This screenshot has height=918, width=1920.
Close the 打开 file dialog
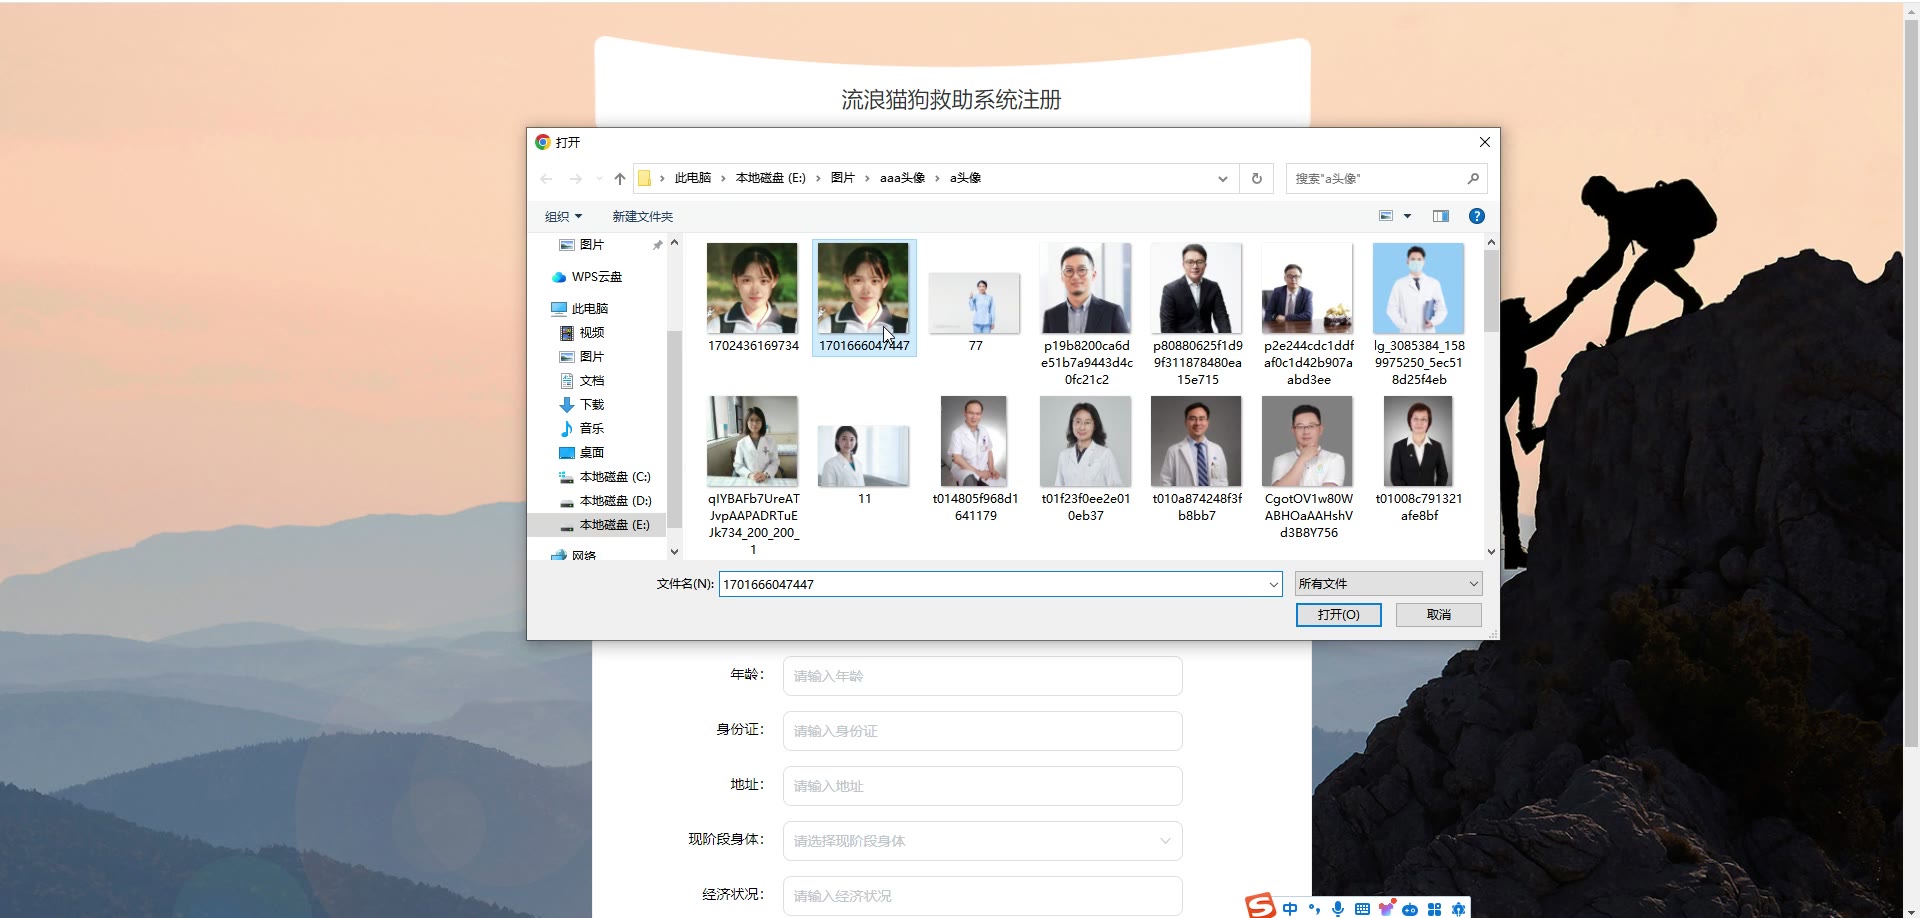tap(1484, 142)
